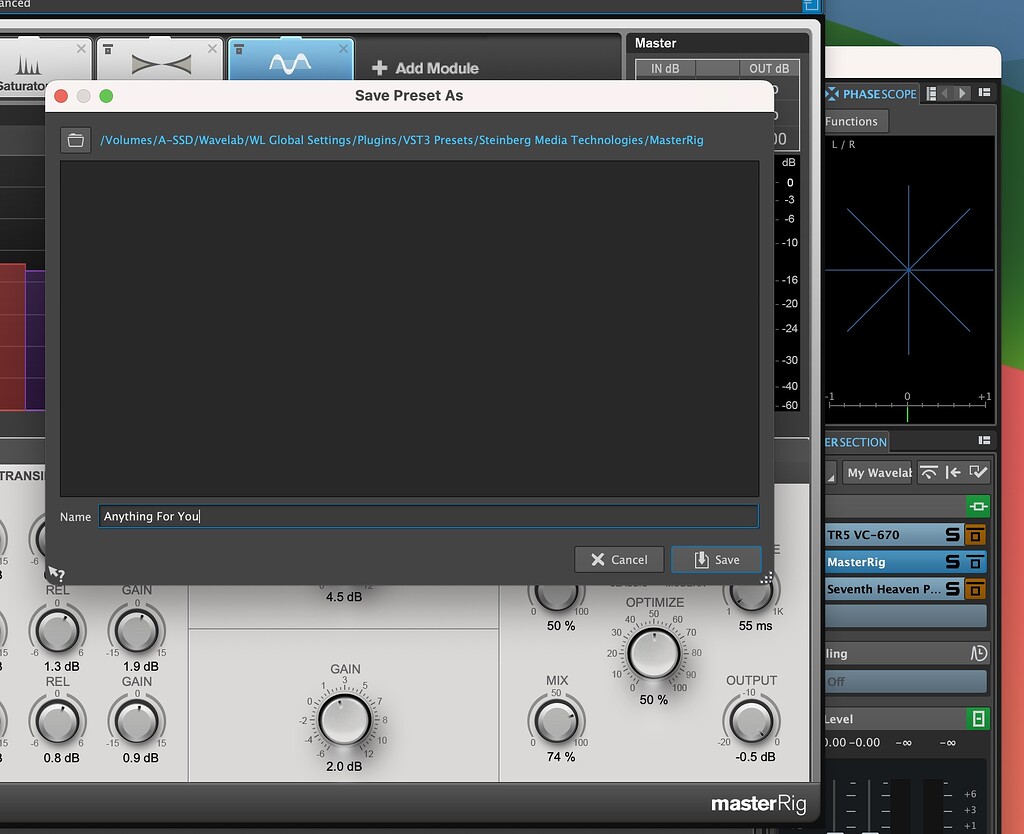Bypass the Seventh Heaven plugin slot

coord(976,590)
